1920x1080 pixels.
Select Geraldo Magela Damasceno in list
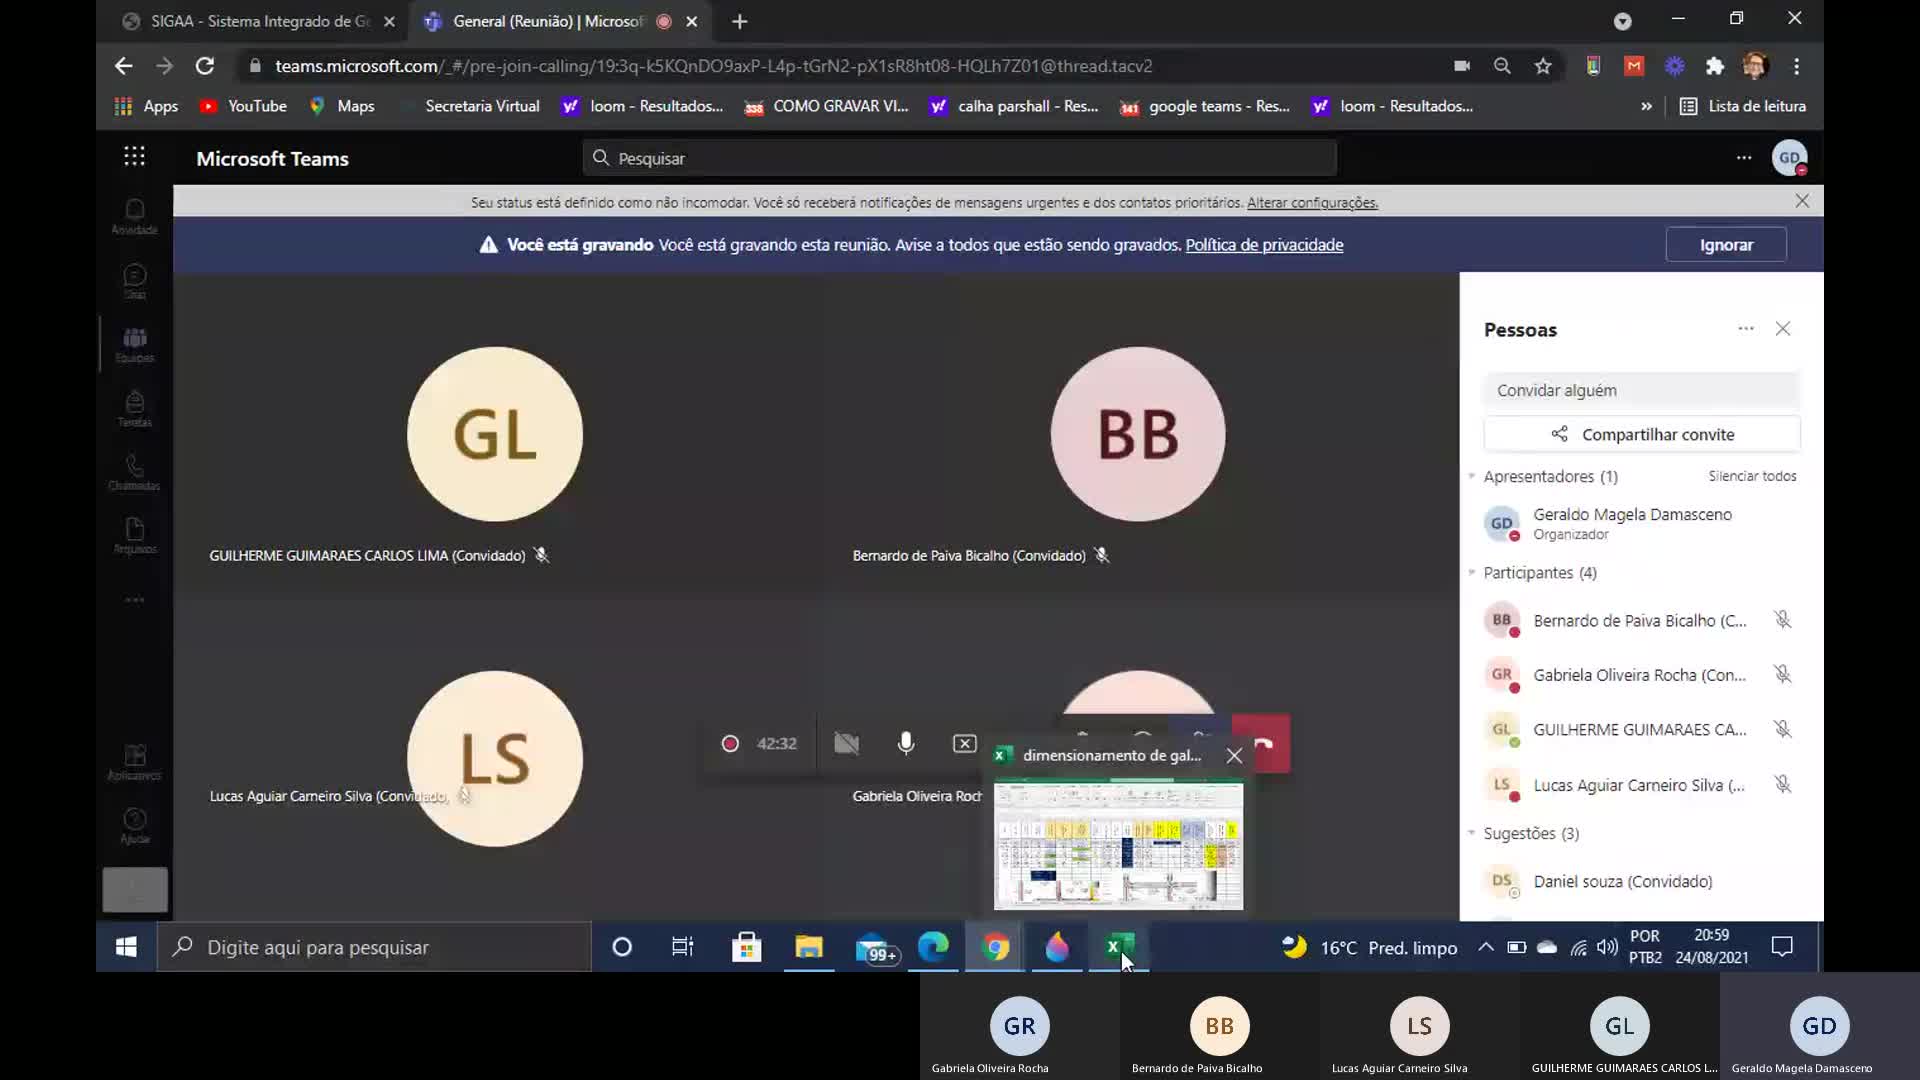click(1640, 523)
